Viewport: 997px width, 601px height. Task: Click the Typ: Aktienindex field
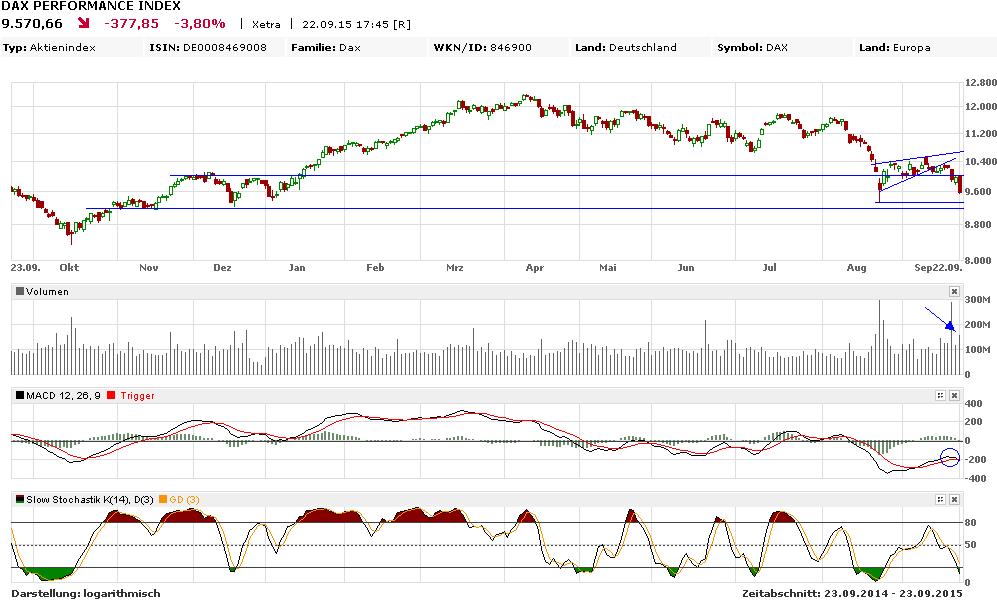point(49,48)
